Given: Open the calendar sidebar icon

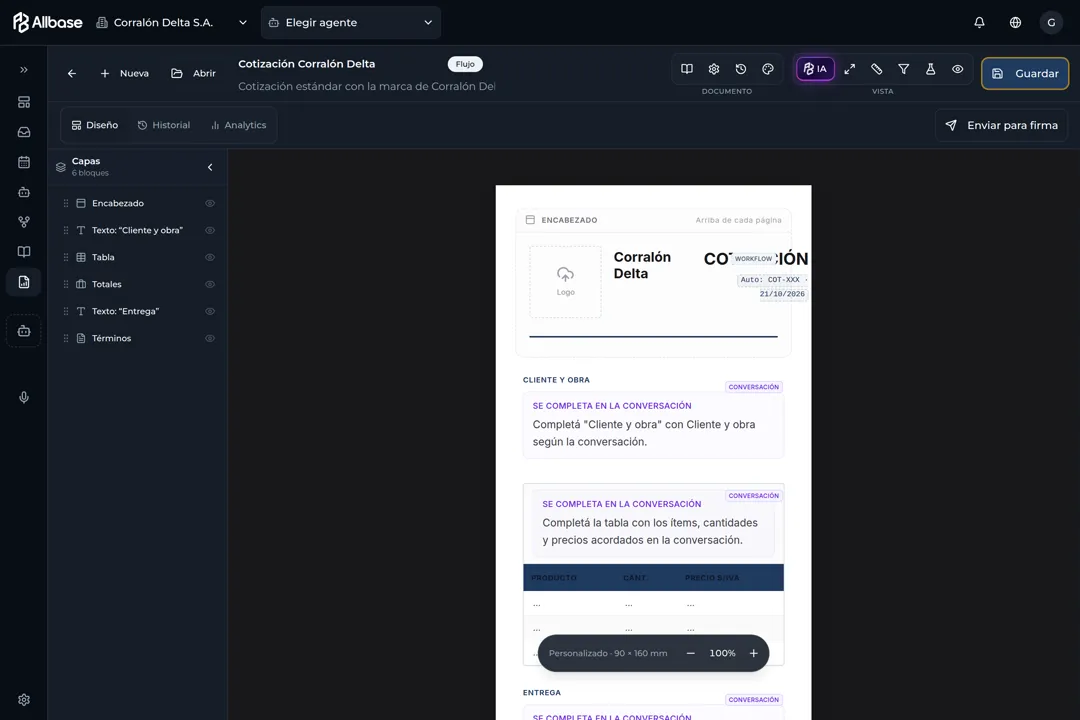Looking at the screenshot, I should pyautogui.click(x=23, y=162).
